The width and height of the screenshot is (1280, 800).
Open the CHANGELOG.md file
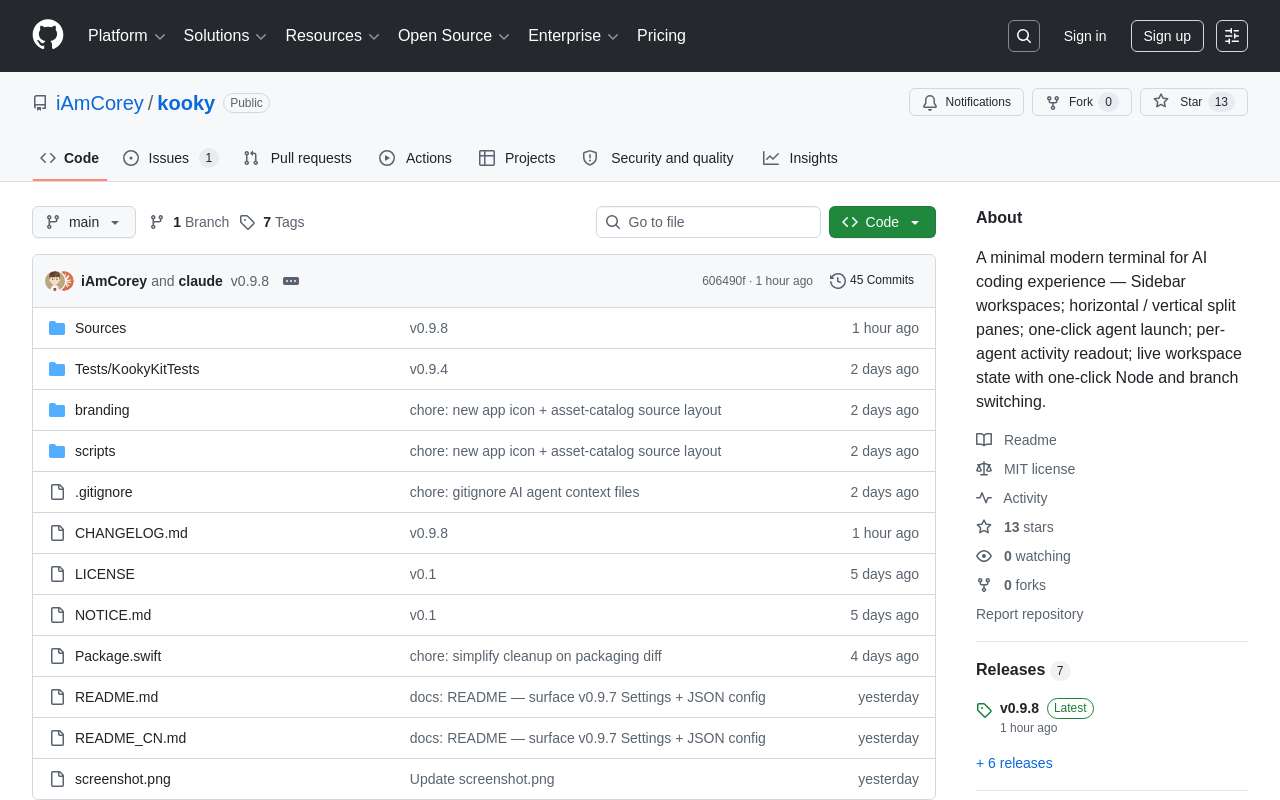131,533
